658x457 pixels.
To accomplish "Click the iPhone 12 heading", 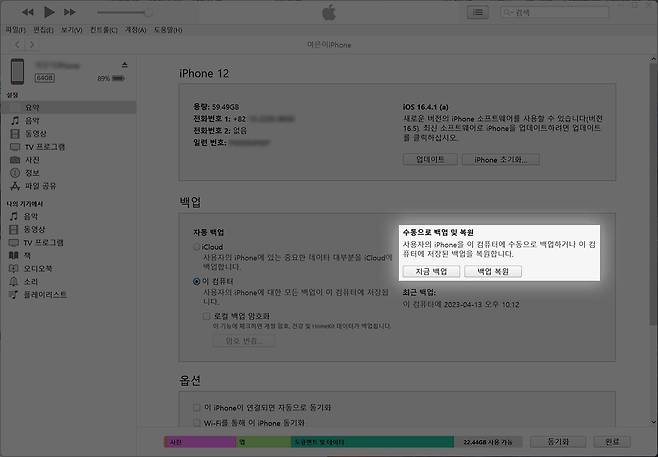I will (204, 73).
